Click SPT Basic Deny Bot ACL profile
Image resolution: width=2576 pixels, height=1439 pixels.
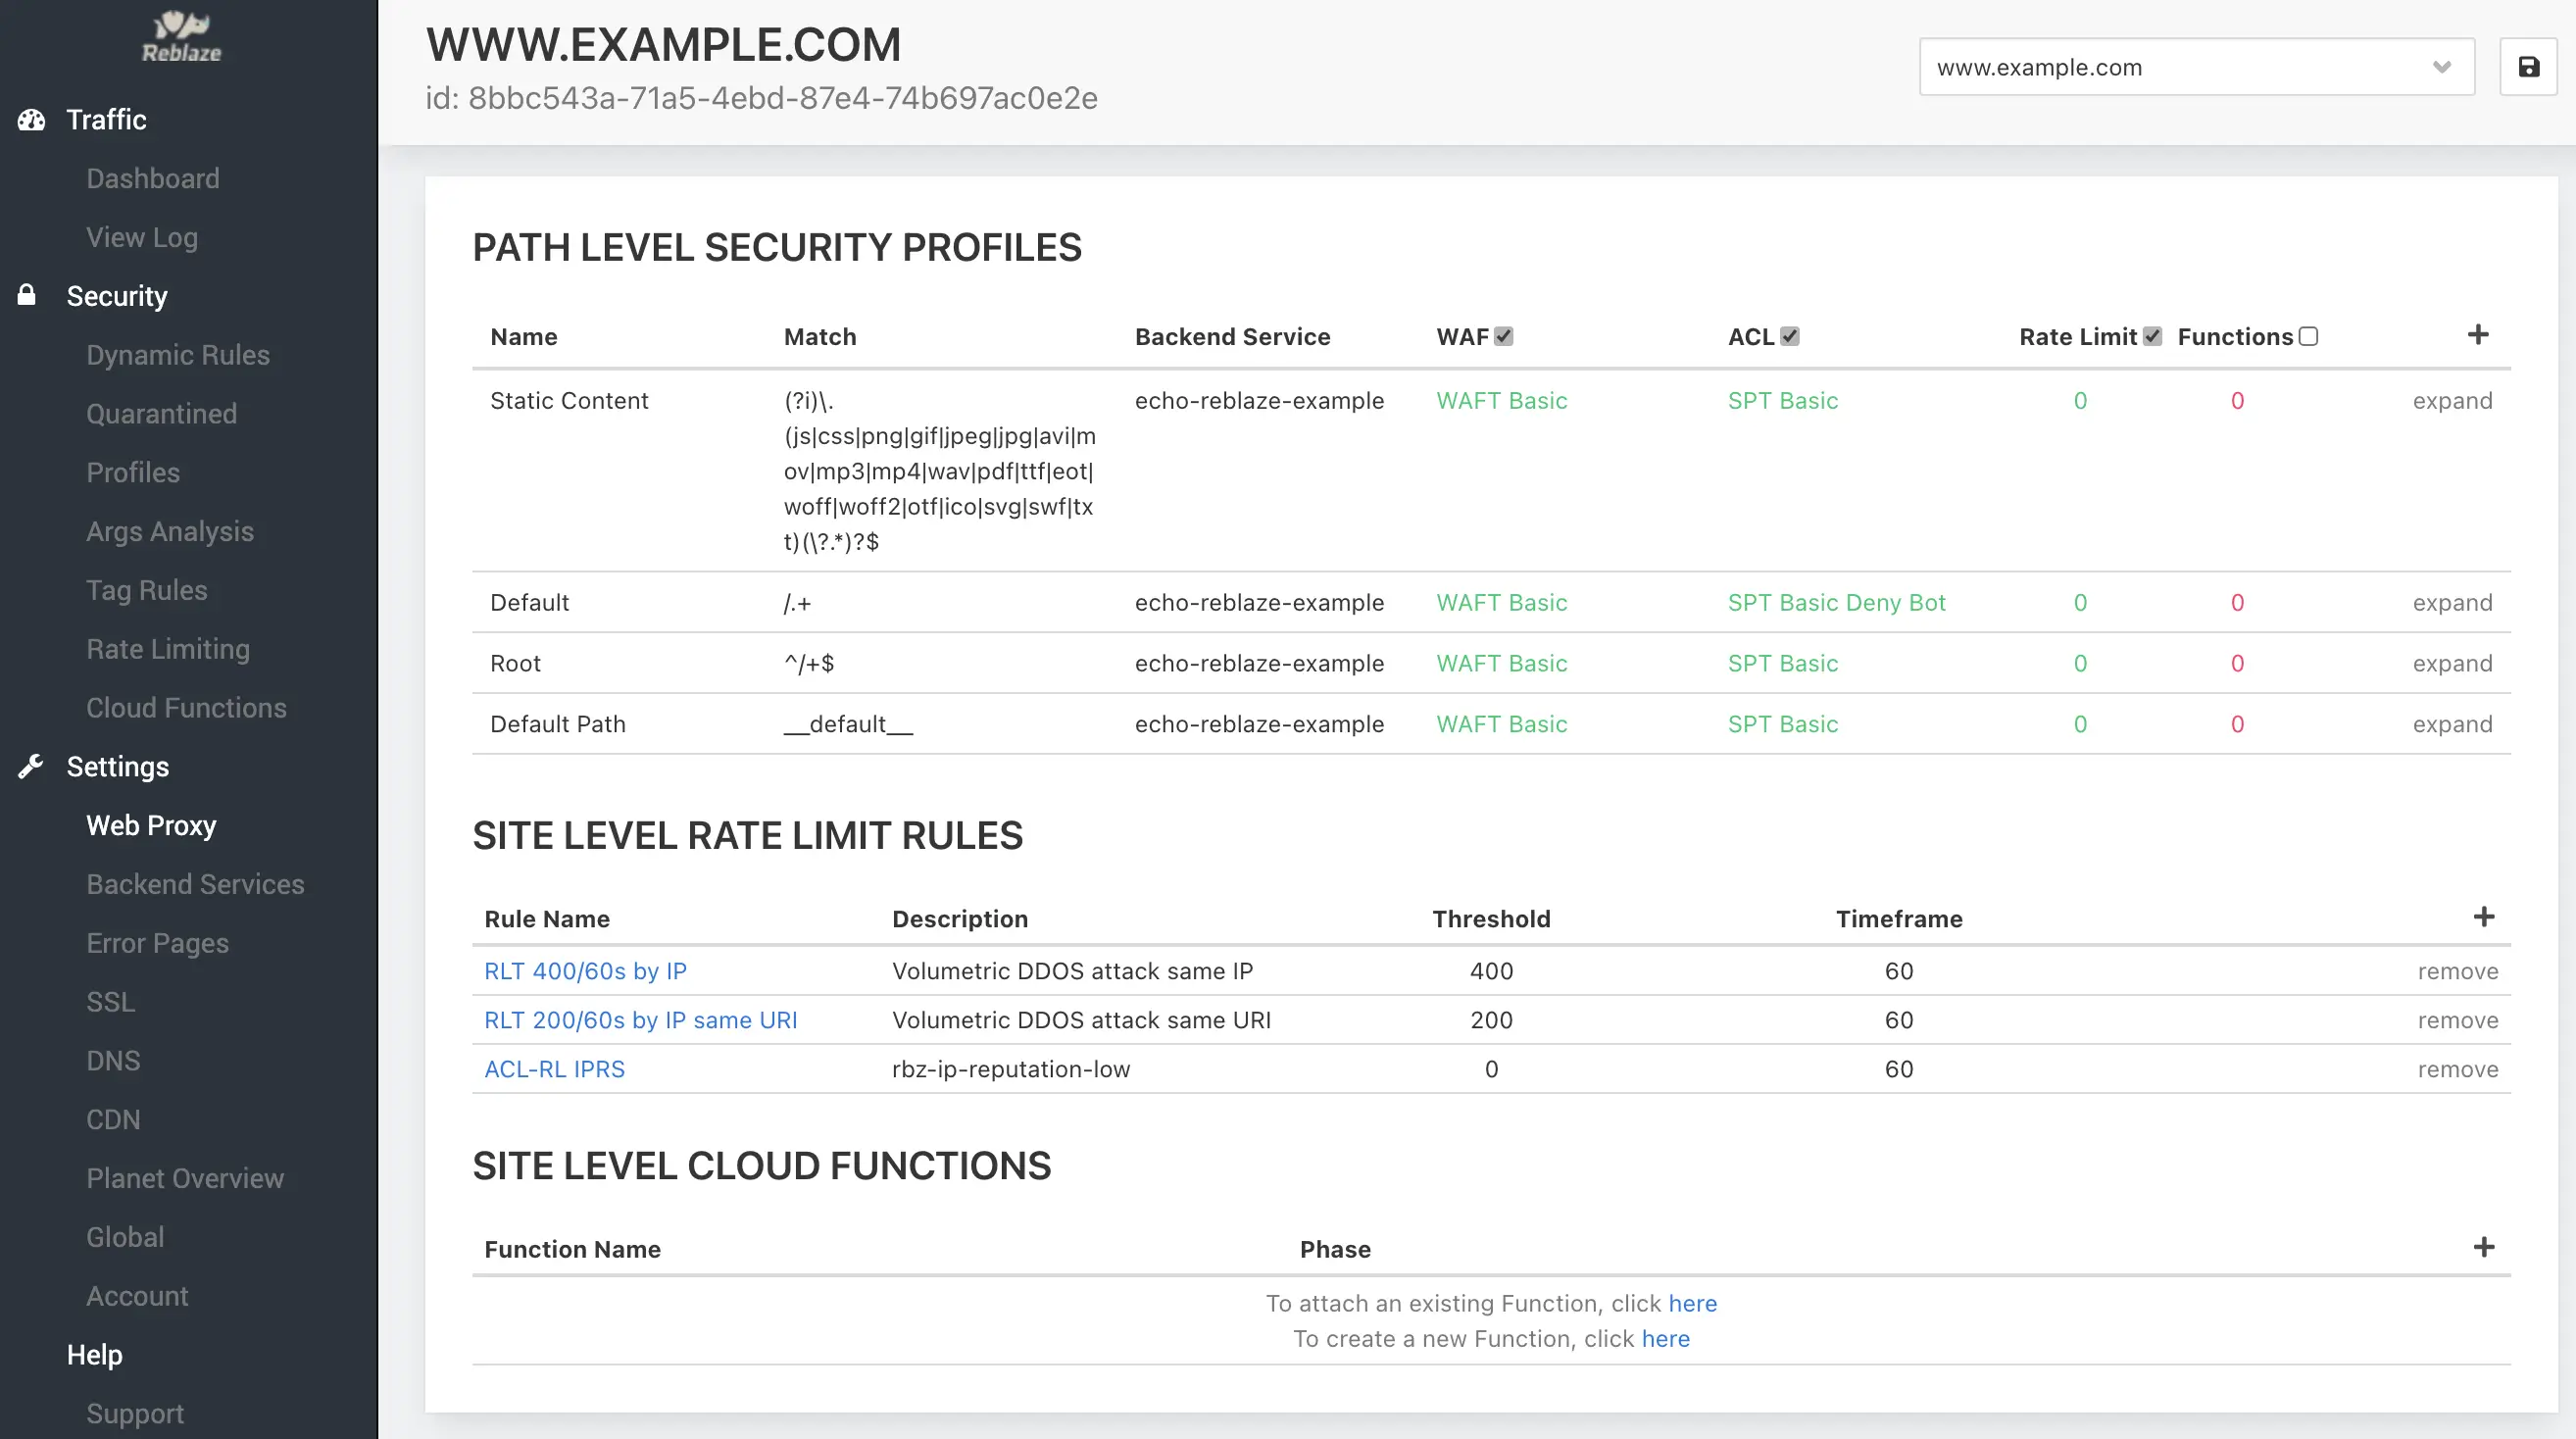1836,603
